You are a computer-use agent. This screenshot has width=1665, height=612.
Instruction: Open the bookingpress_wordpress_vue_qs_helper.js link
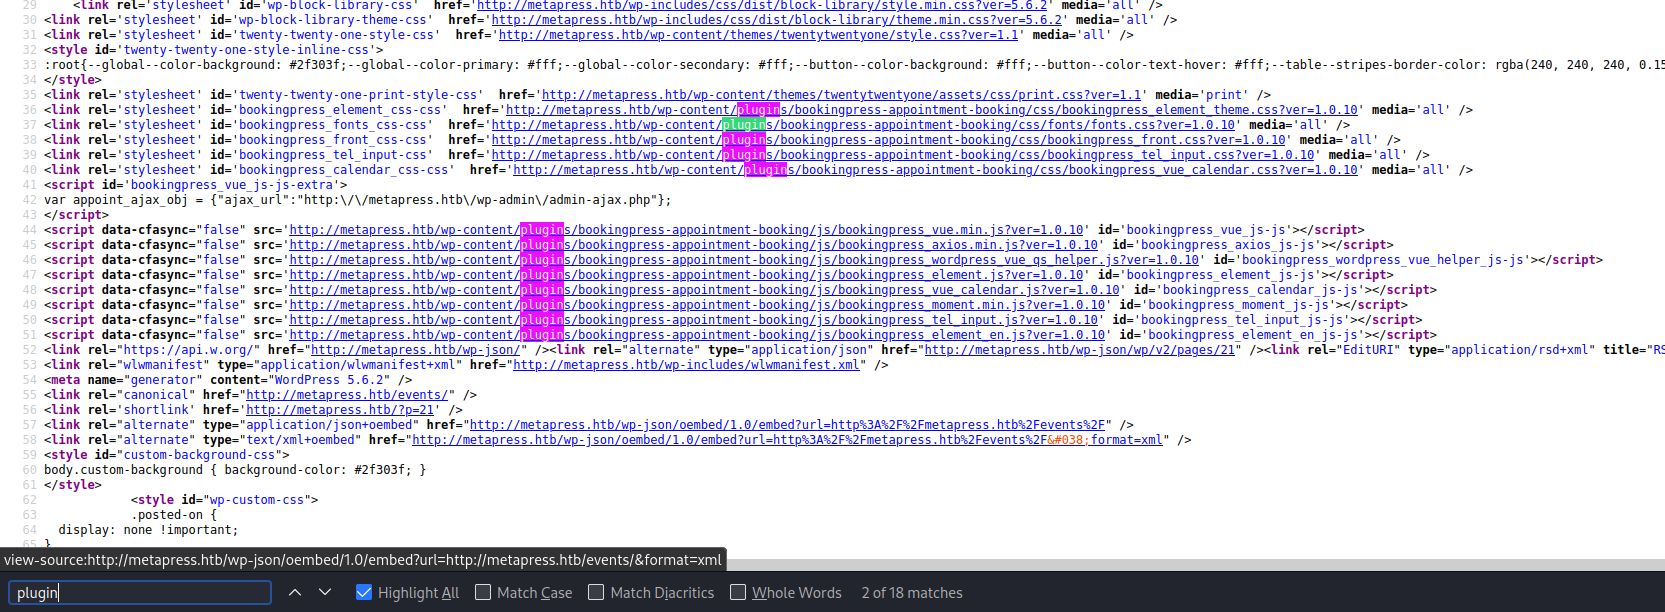(x=744, y=260)
